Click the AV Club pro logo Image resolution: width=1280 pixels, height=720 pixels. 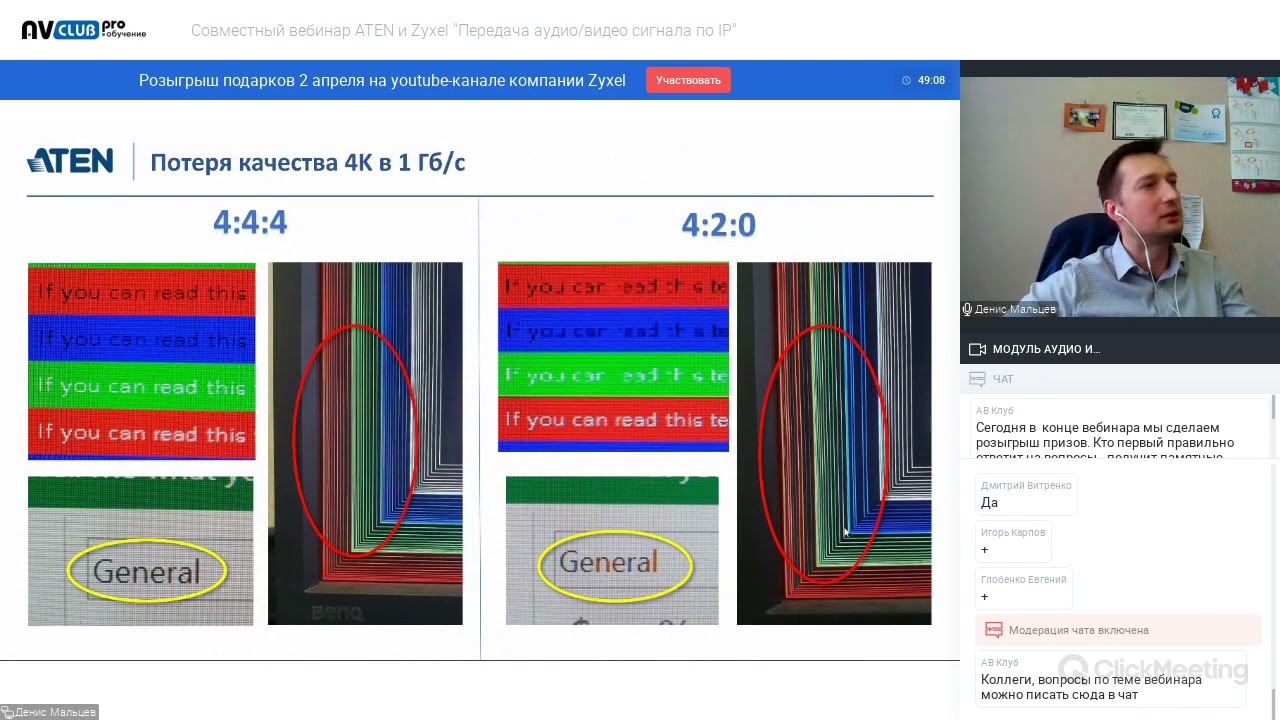84,30
